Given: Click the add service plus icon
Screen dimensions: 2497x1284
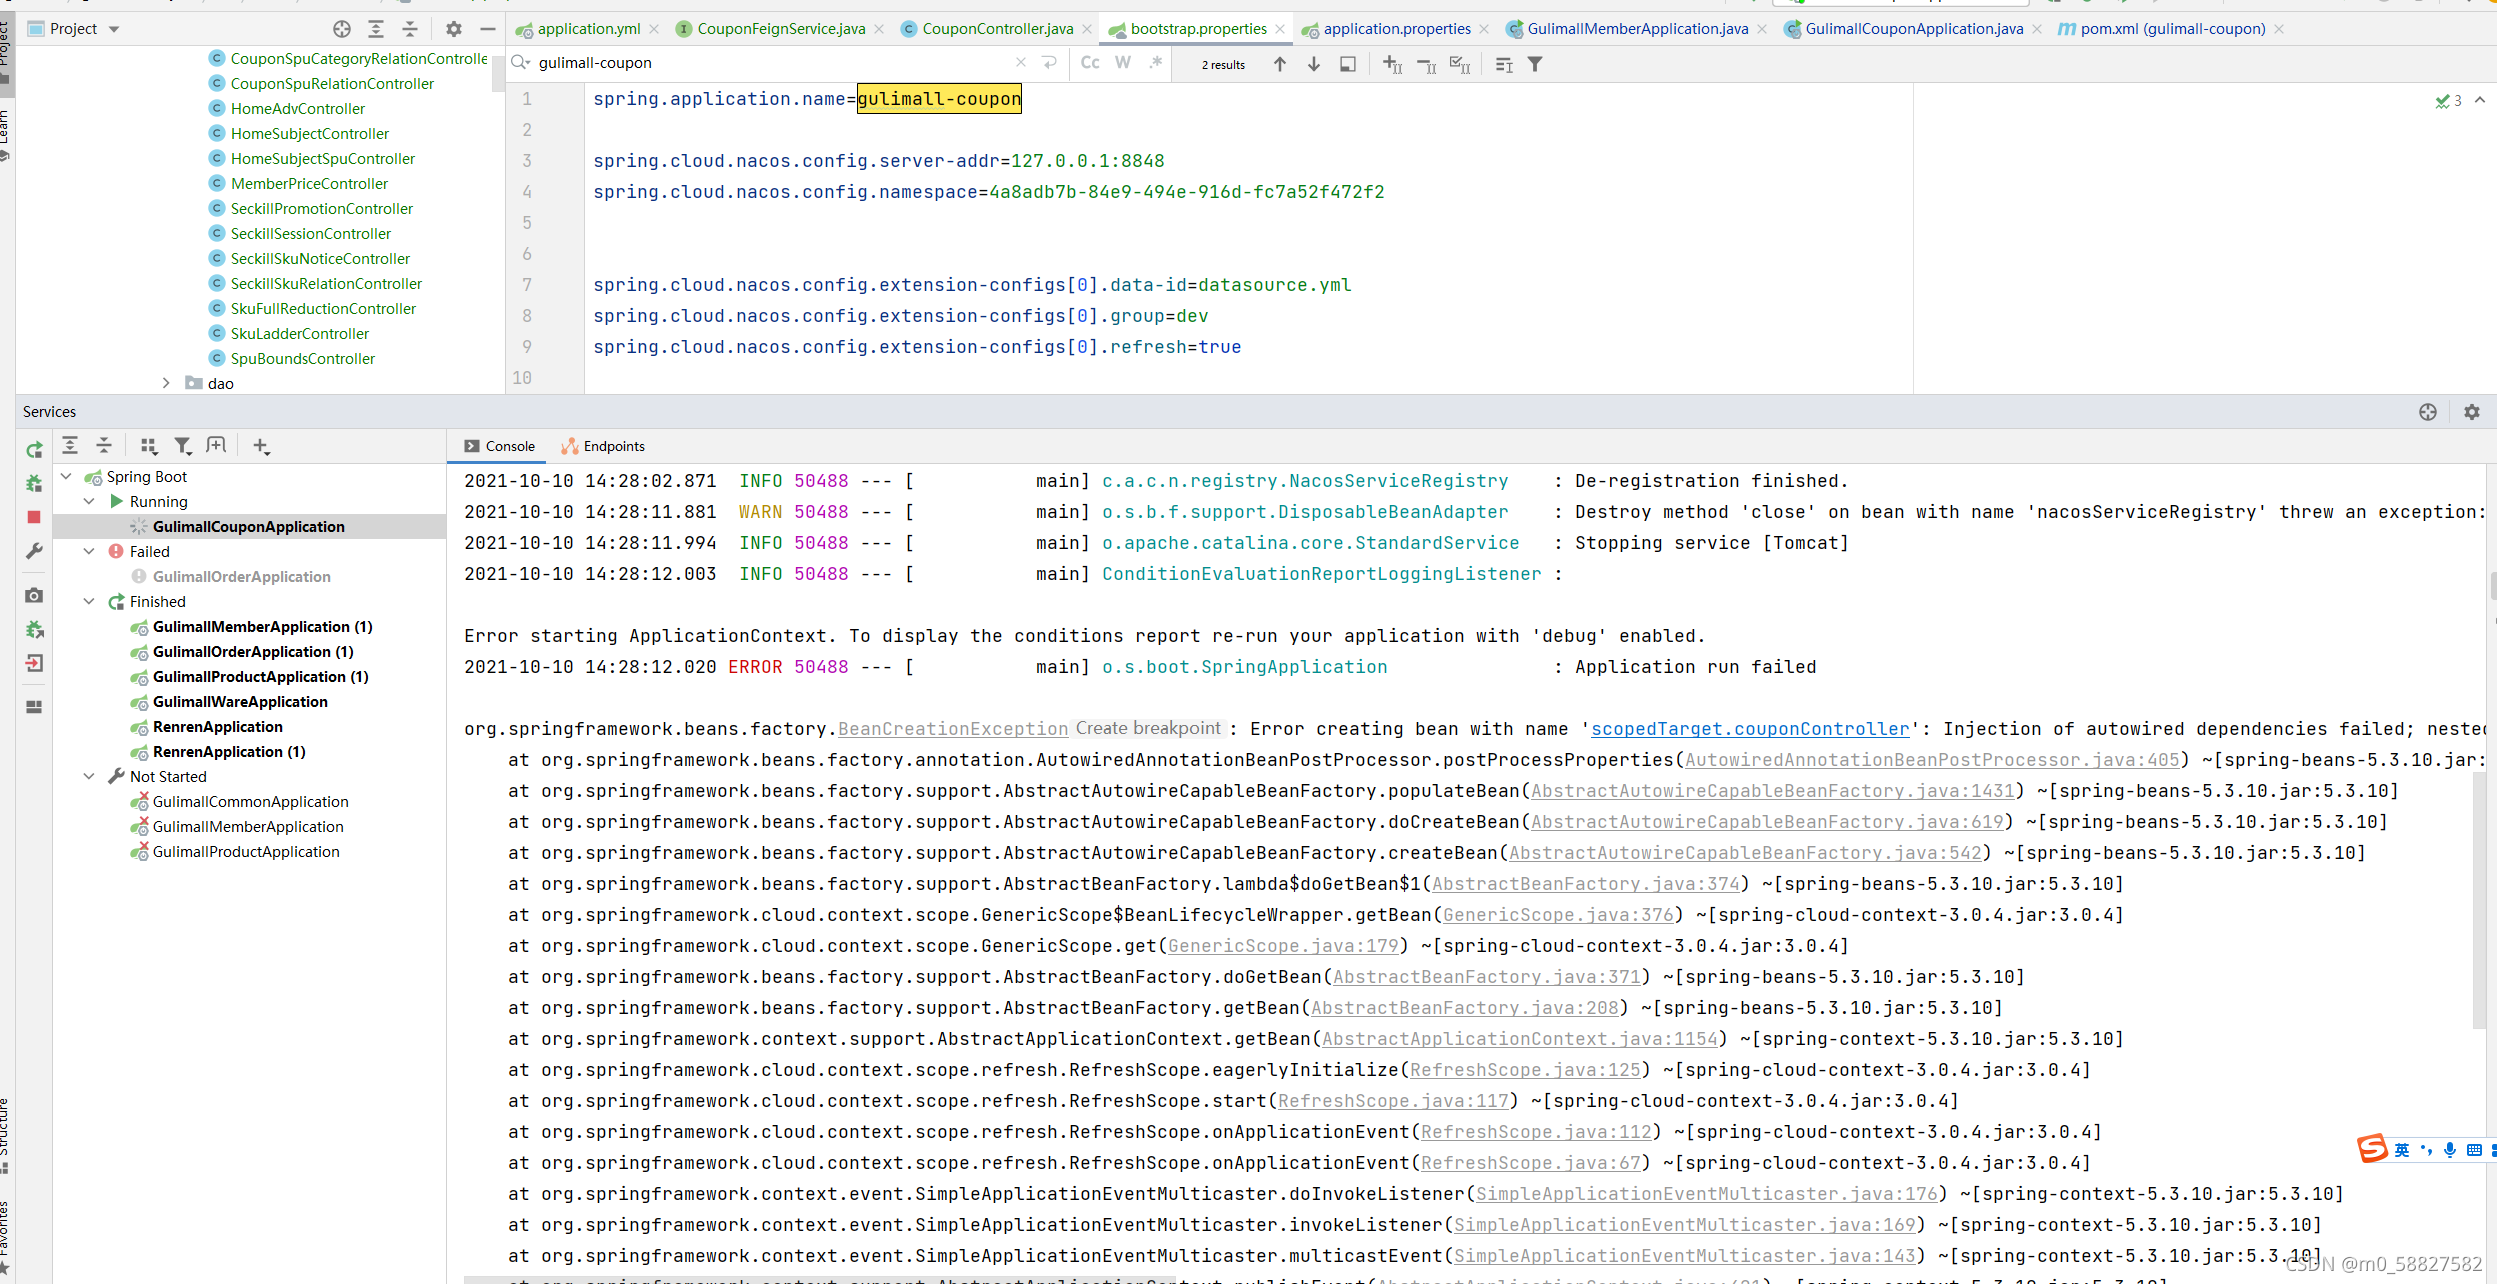Looking at the screenshot, I should pos(261,446).
